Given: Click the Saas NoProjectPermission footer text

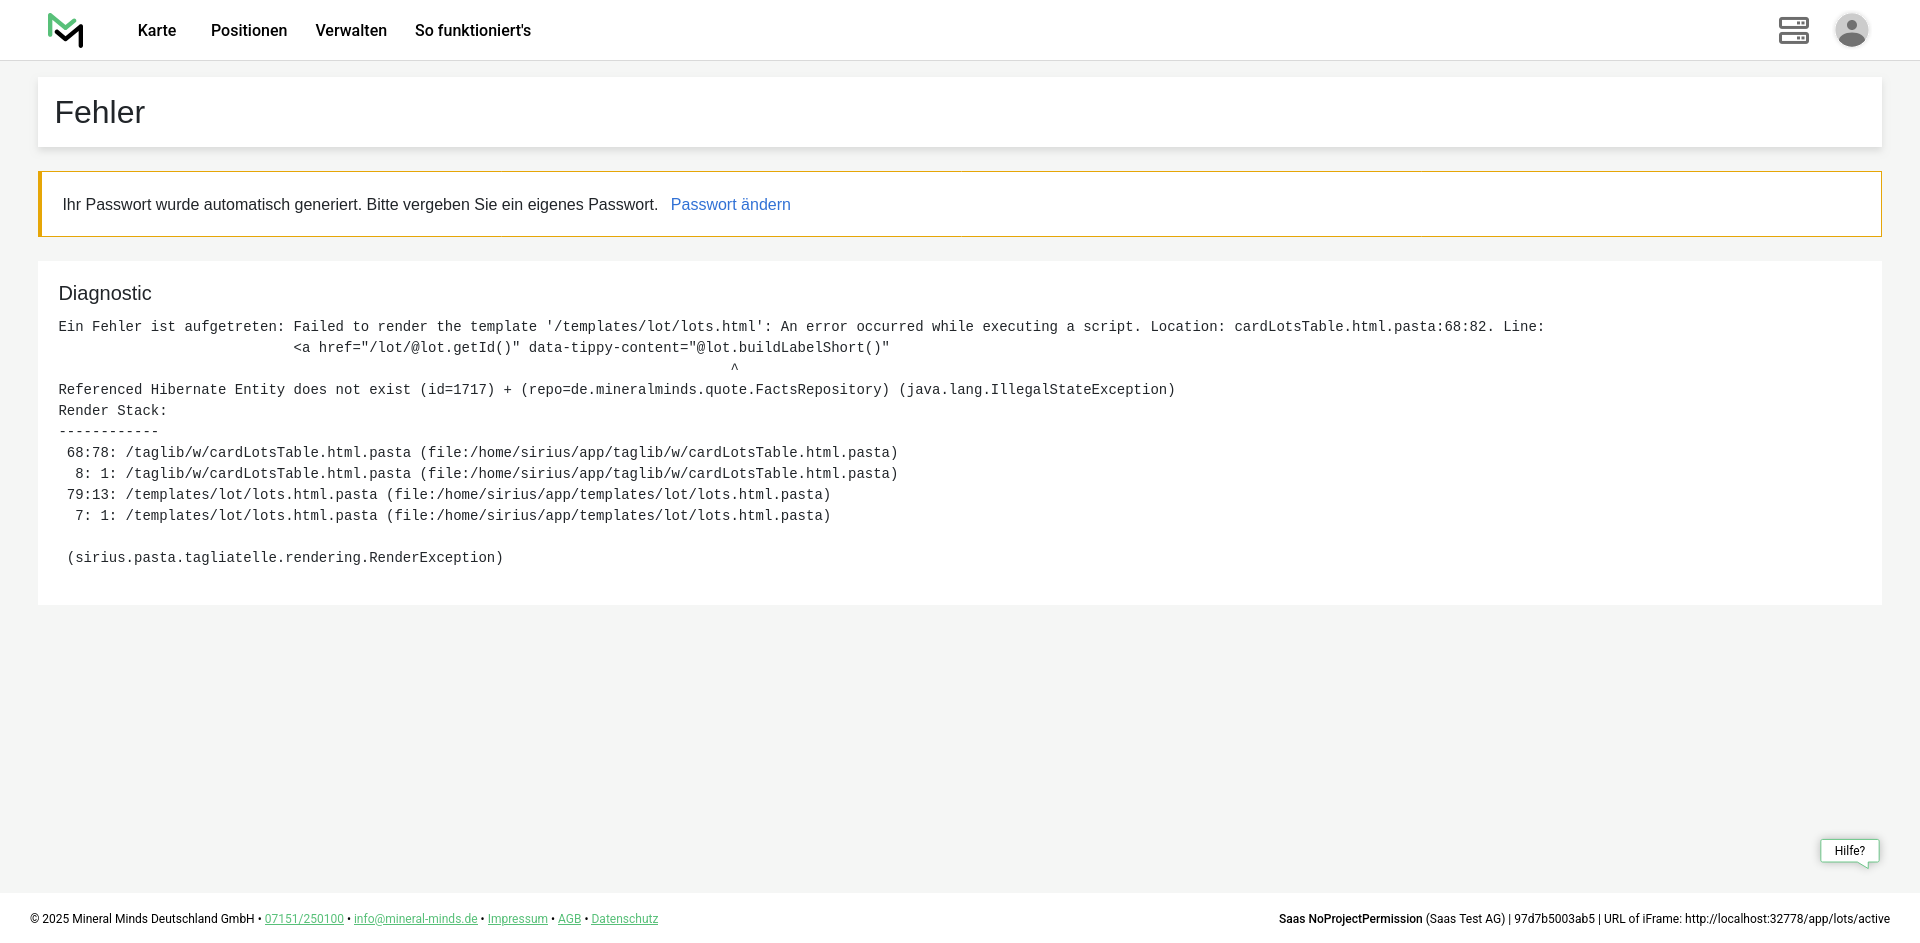Looking at the screenshot, I should [1350, 919].
